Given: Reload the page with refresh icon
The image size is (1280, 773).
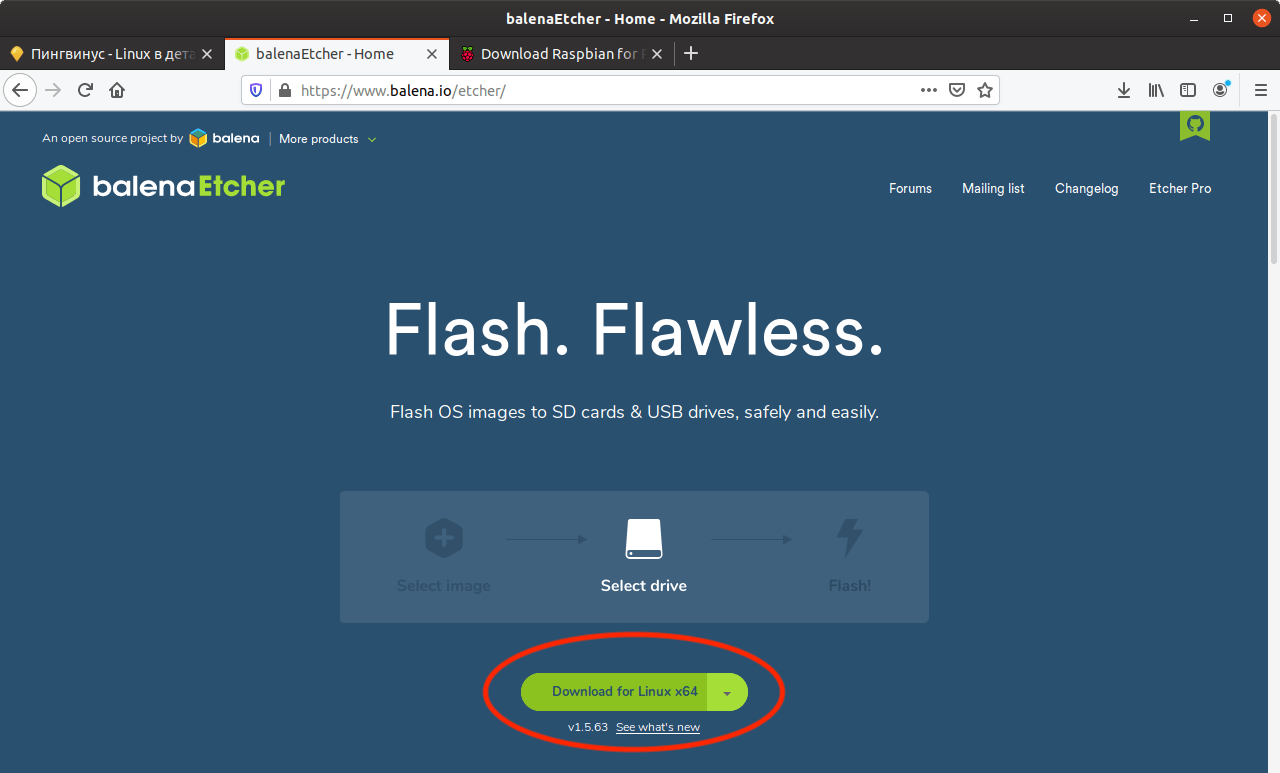Looking at the screenshot, I should click(85, 90).
